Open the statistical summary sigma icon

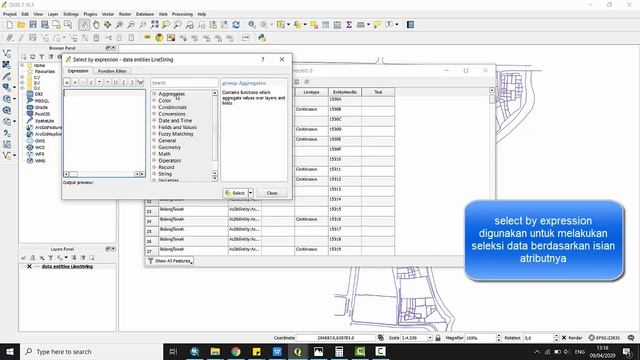349,25
